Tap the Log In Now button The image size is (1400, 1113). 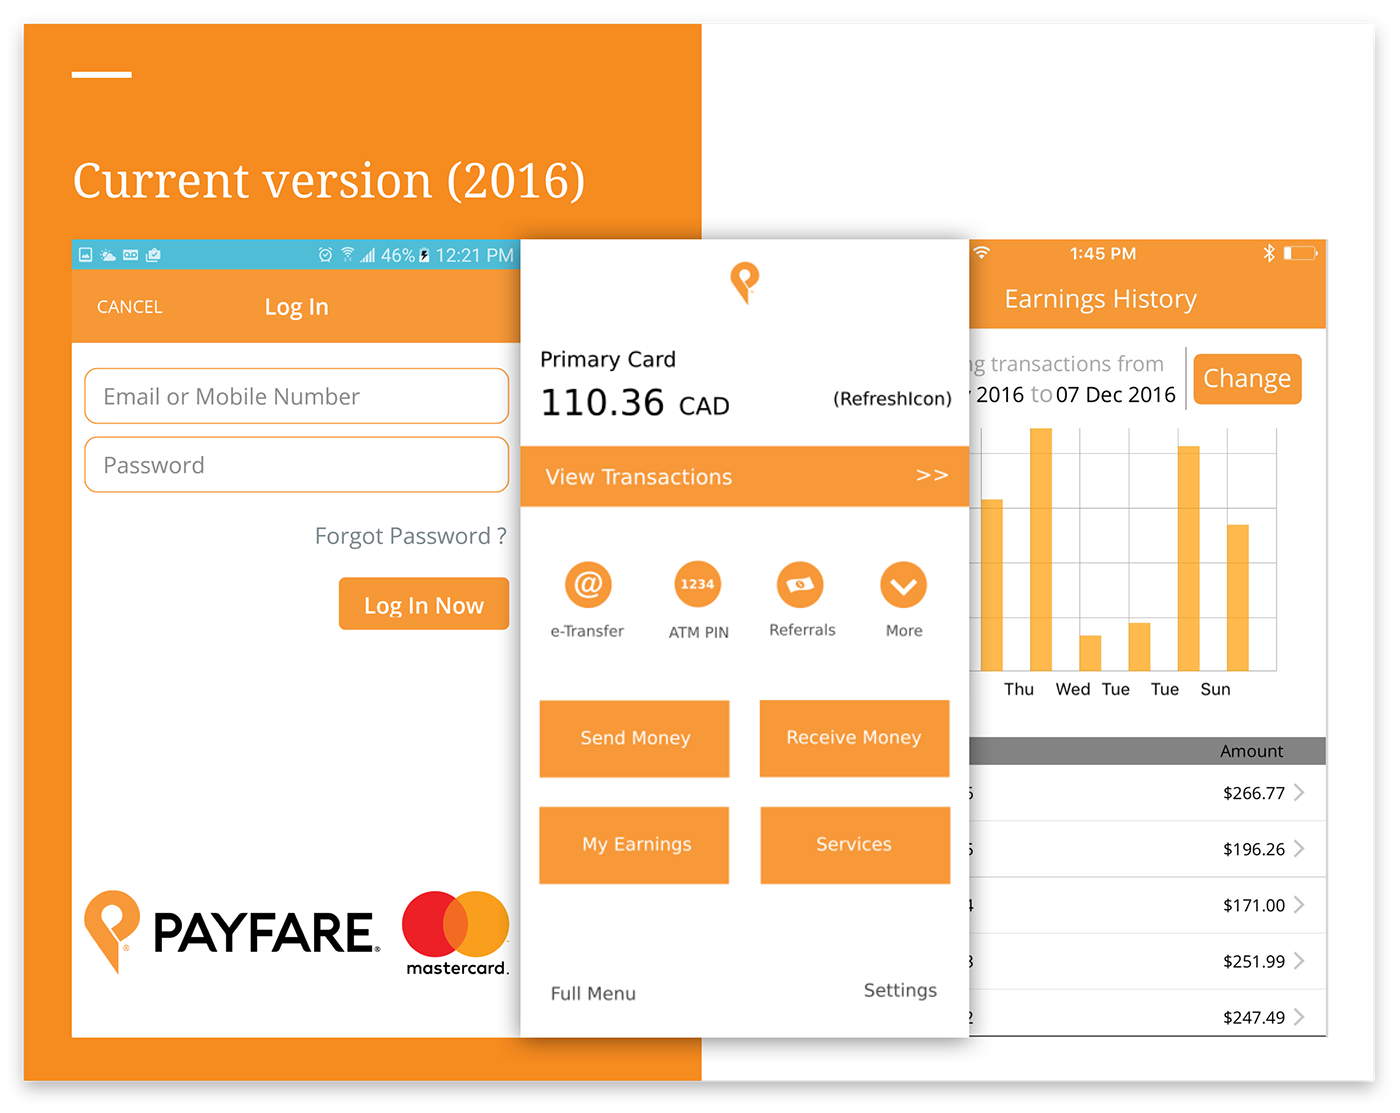(x=424, y=604)
